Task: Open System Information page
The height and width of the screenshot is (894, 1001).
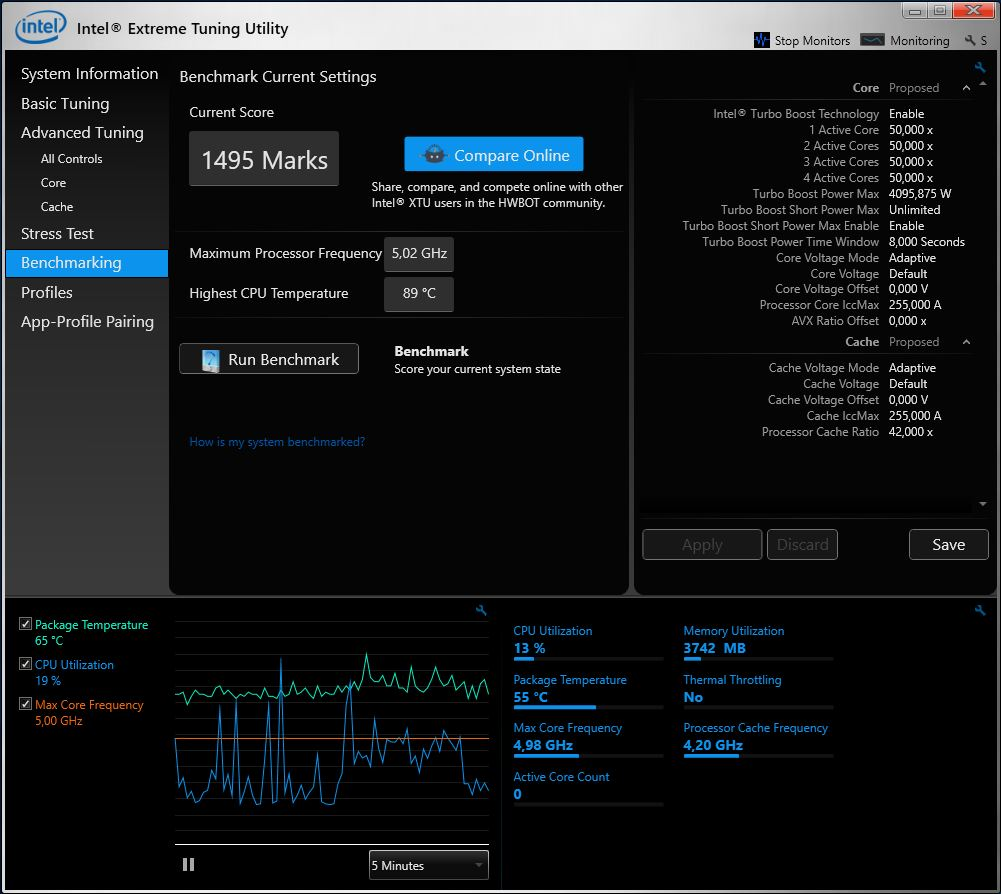Action: click(x=89, y=73)
